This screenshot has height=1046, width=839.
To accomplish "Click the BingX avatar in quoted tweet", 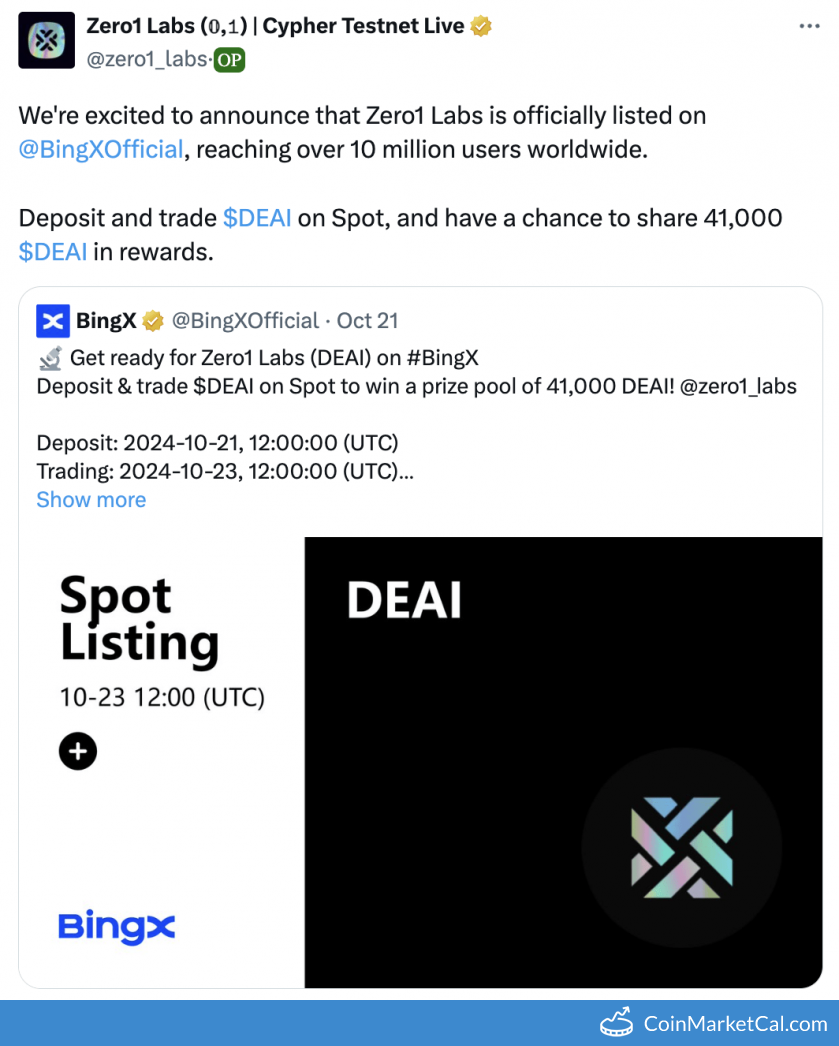I will click(53, 321).
